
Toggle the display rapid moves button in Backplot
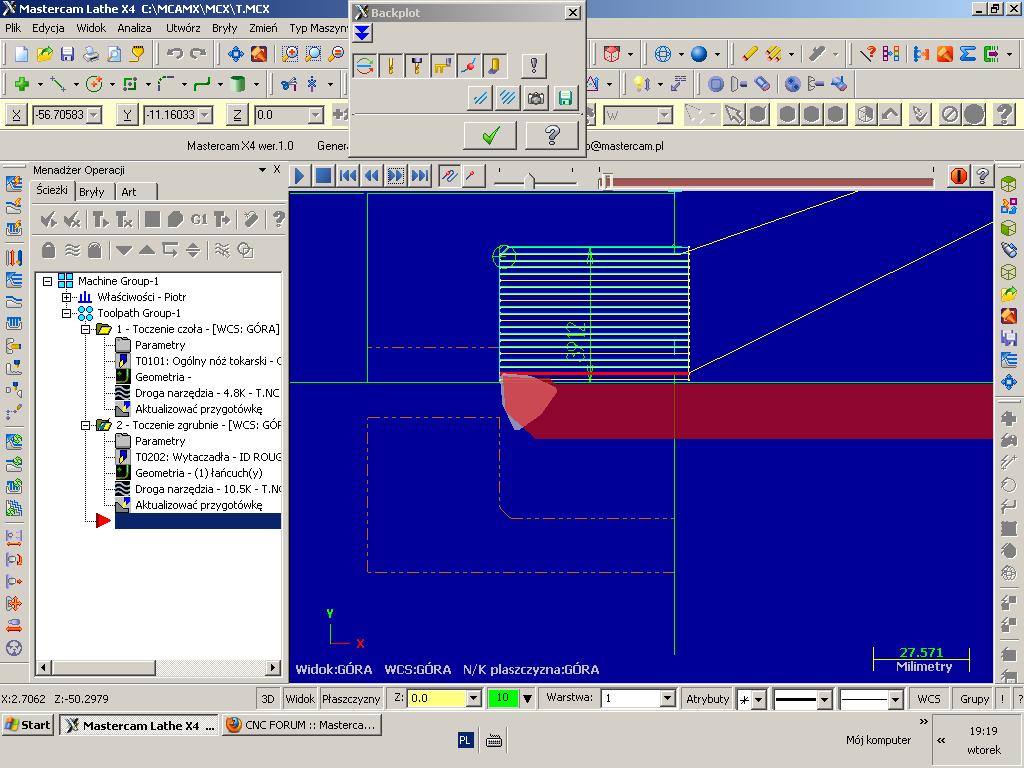pyautogui.click(x=443, y=65)
